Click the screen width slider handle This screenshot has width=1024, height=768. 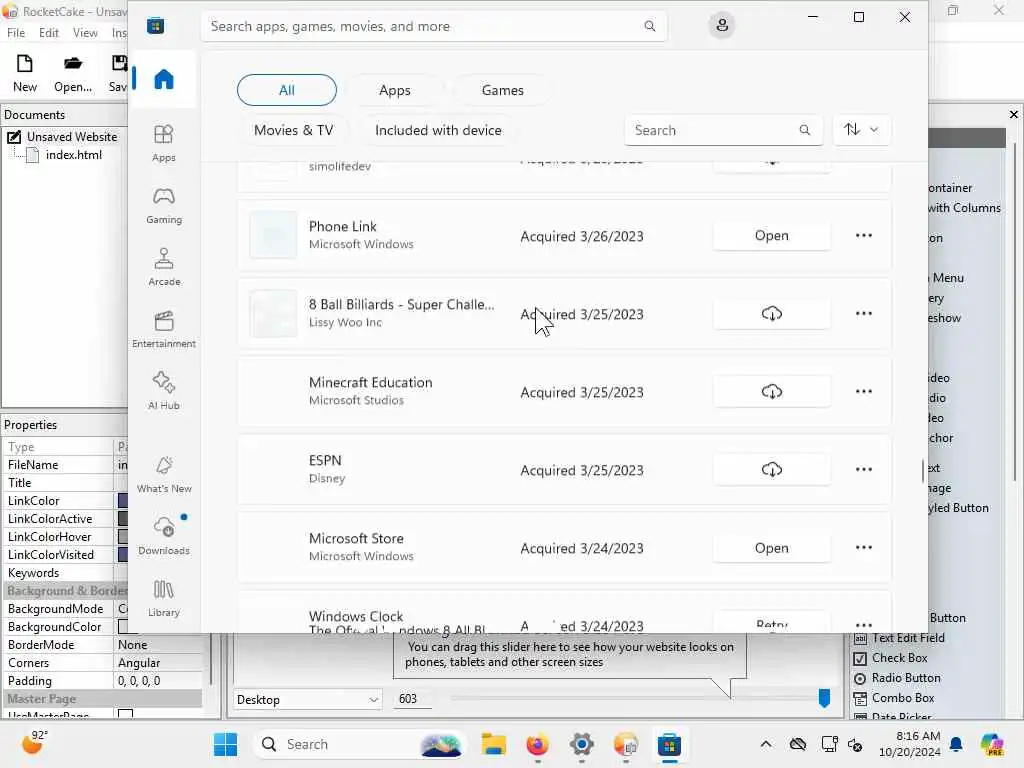(824, 698)
